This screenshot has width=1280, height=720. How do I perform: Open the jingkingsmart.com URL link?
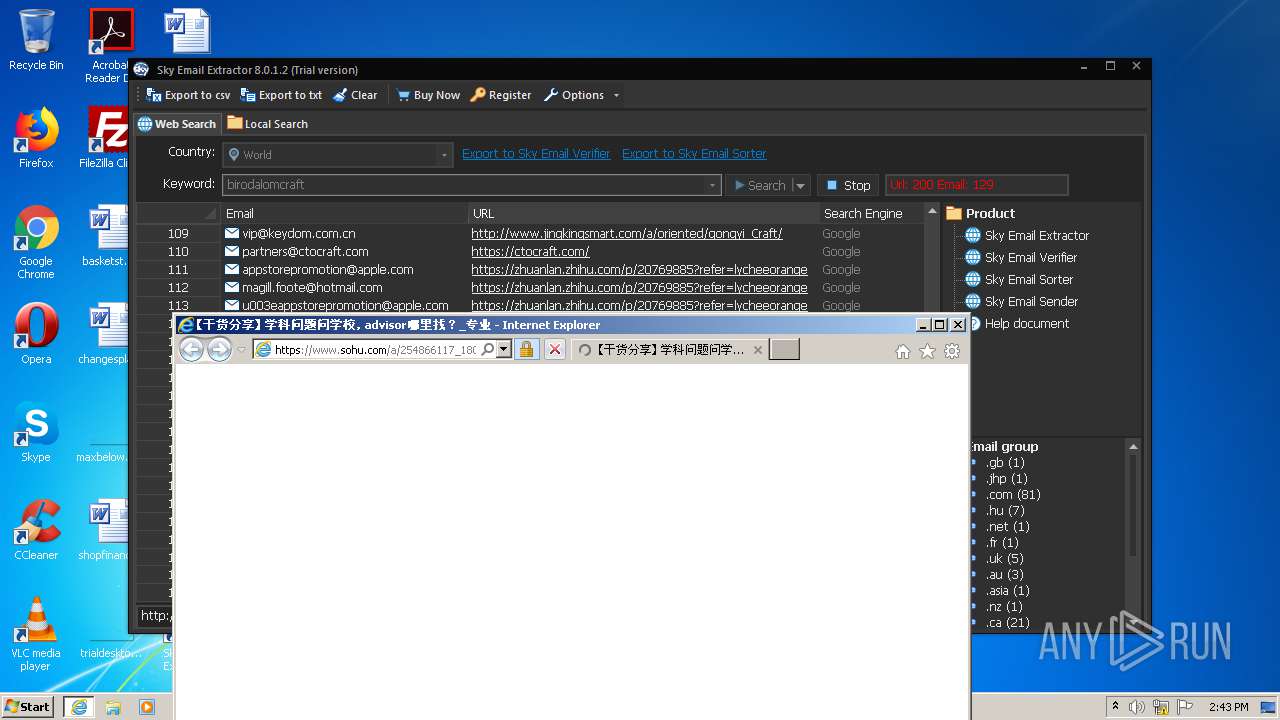click(626, 233)
